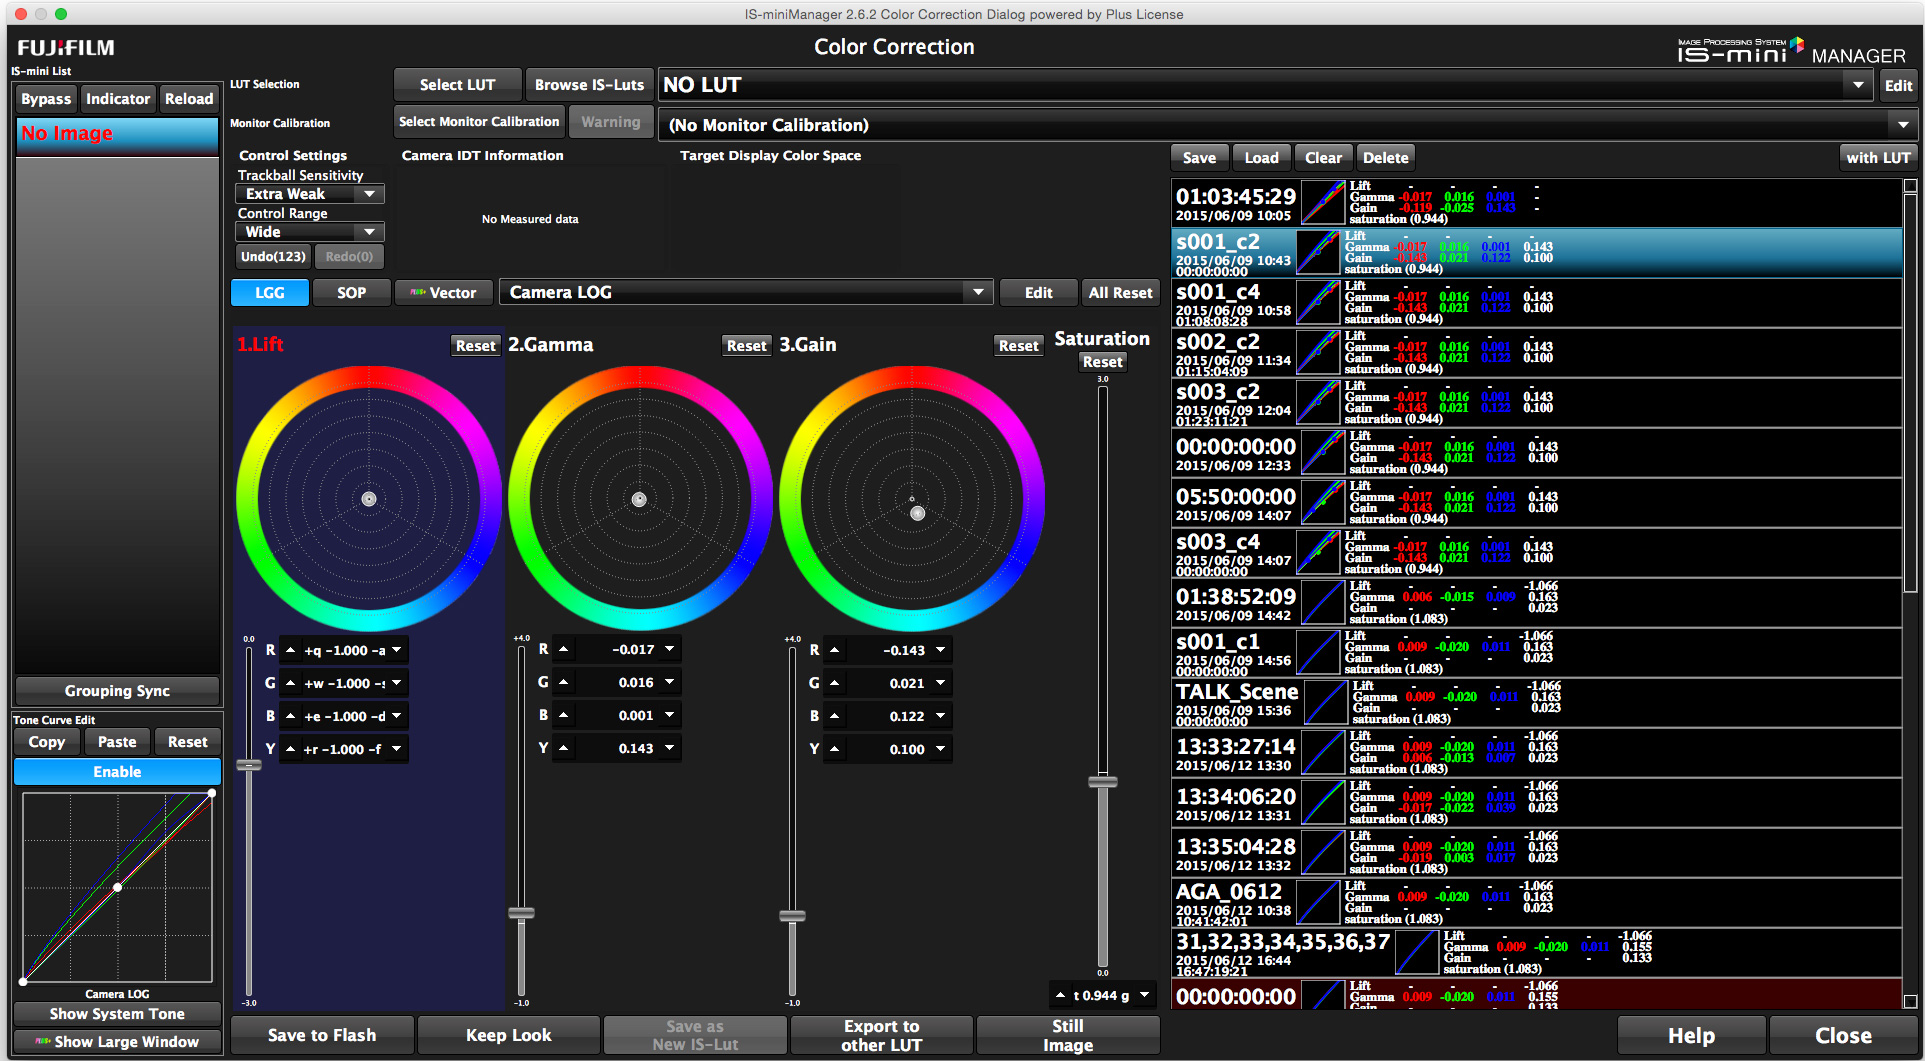The image size is (1925, 1061).
Task: Toggle the Indicator button
Action: click(117, 99)
